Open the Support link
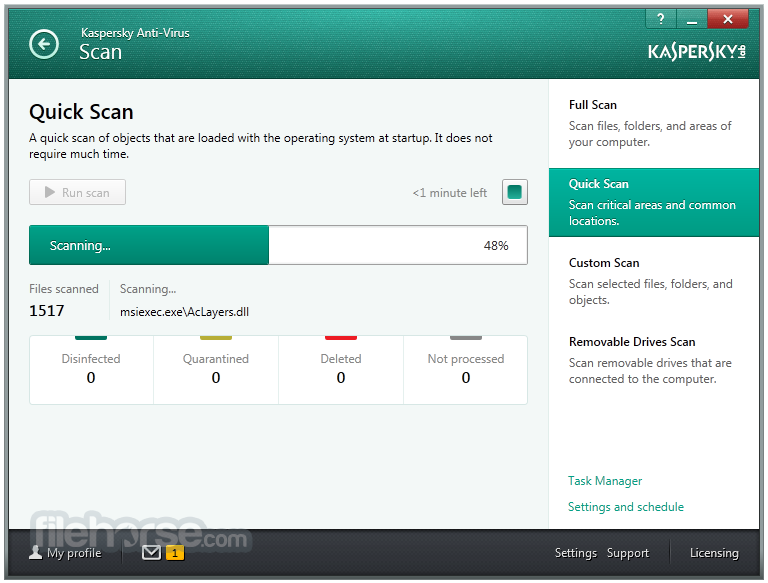Viewport: 768px width, 583px height. [628, 553]
